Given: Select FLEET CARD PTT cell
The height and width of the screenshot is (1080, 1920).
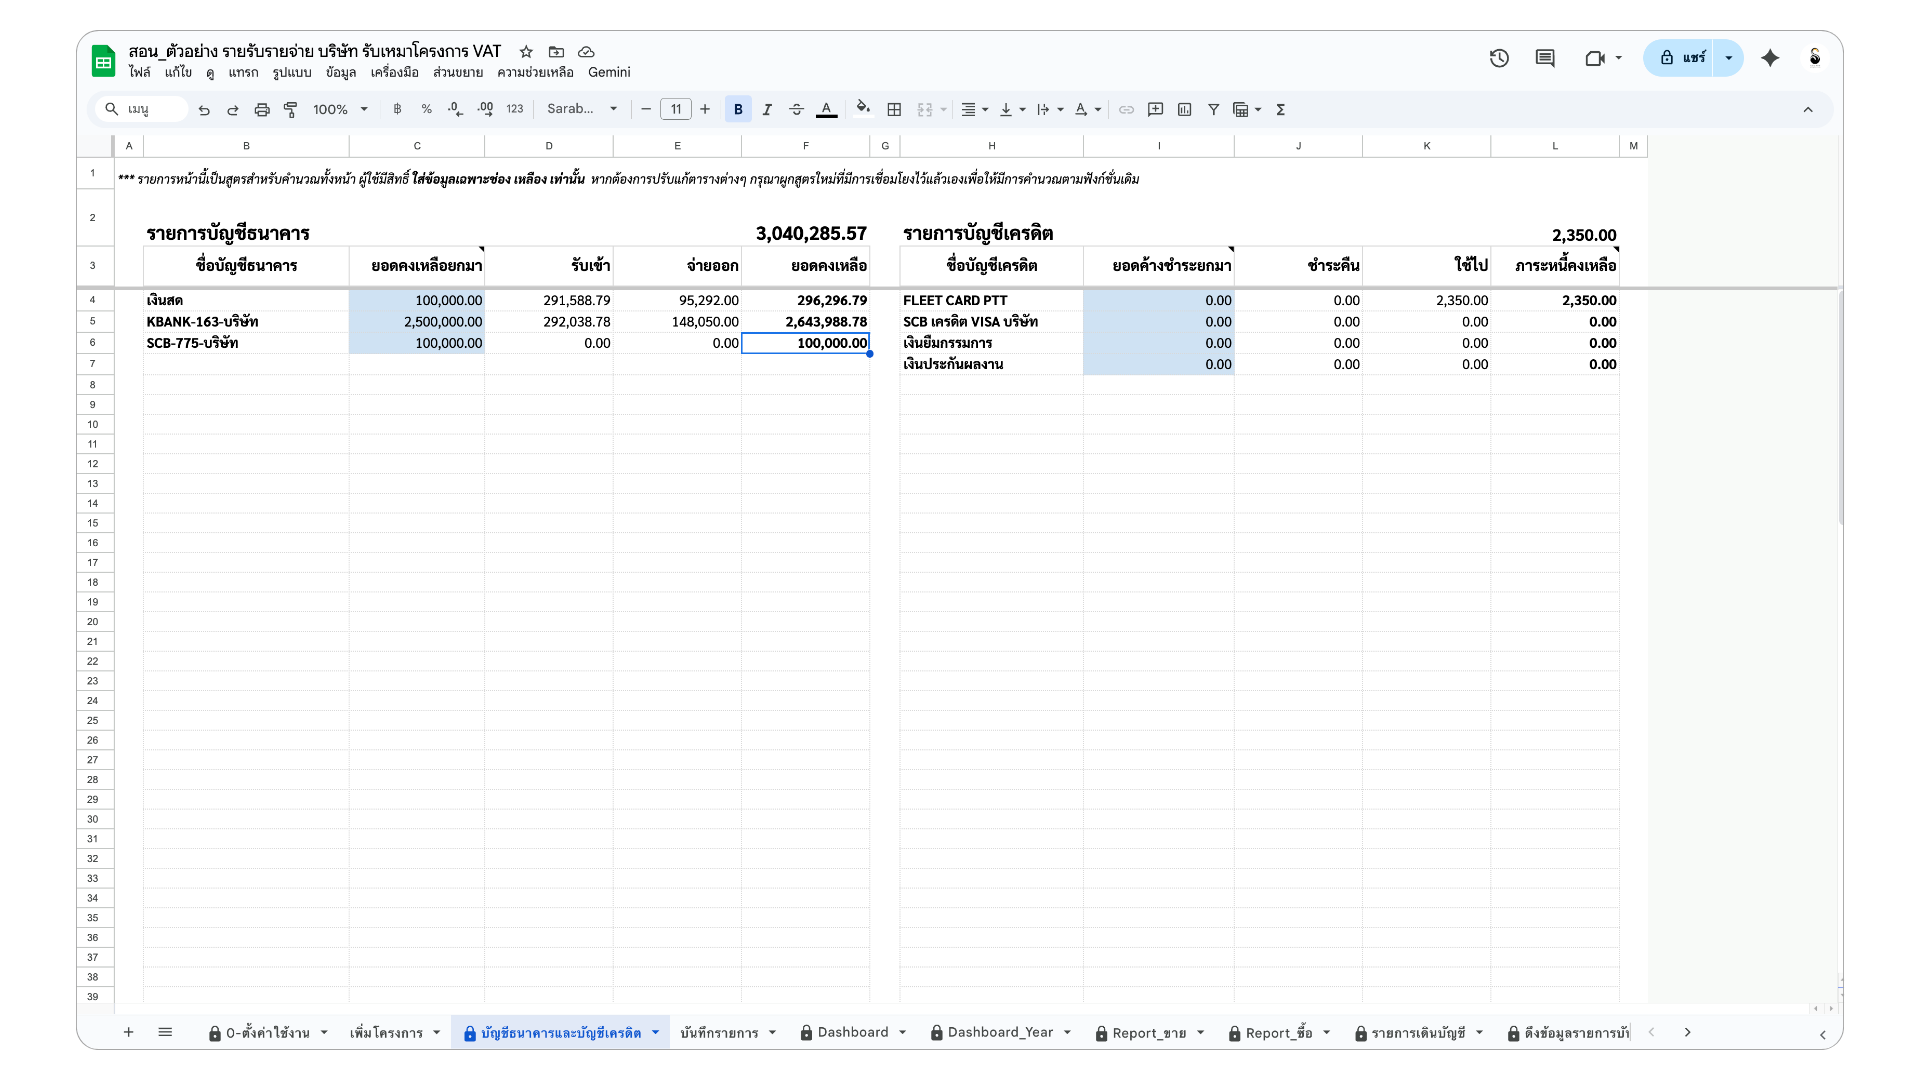Looking at the screenshot, I should coord(991,300).
